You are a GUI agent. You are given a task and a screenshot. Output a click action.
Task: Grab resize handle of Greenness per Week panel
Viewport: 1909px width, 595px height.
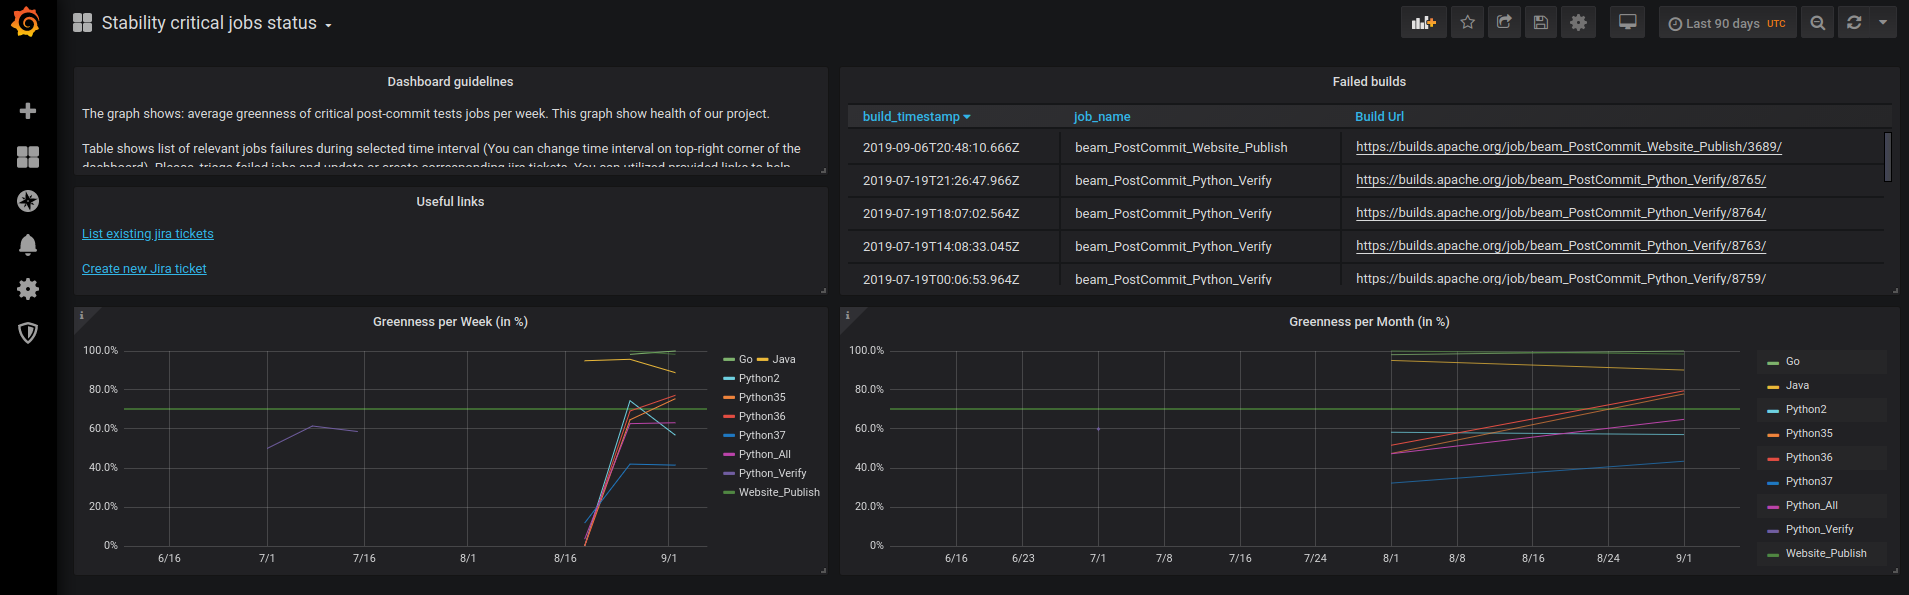tap(823, 571)
